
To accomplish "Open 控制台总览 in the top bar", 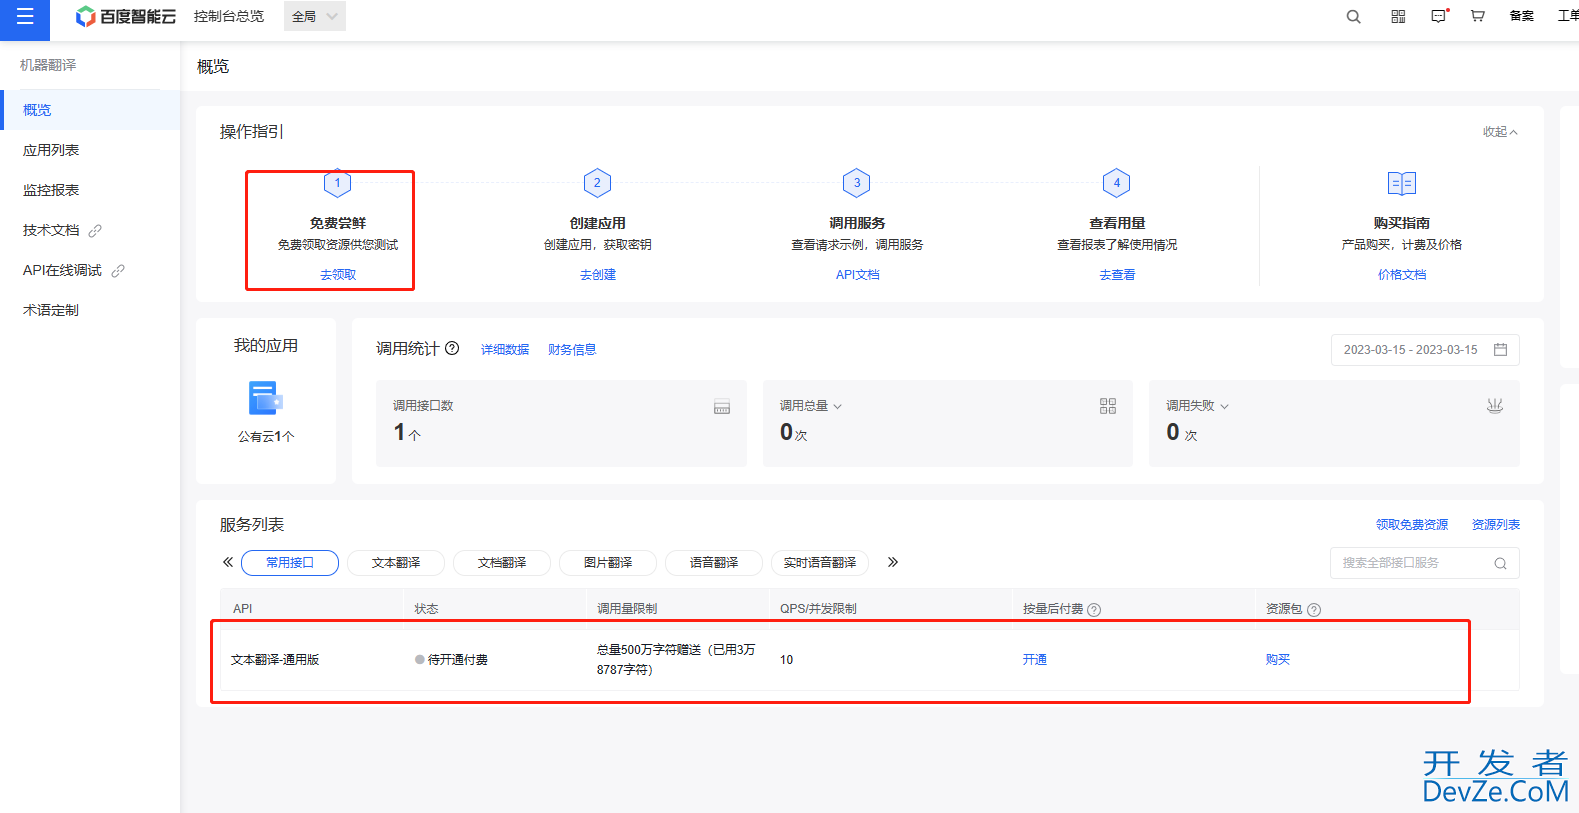I will pyautogui.click(x=229, y=16).
